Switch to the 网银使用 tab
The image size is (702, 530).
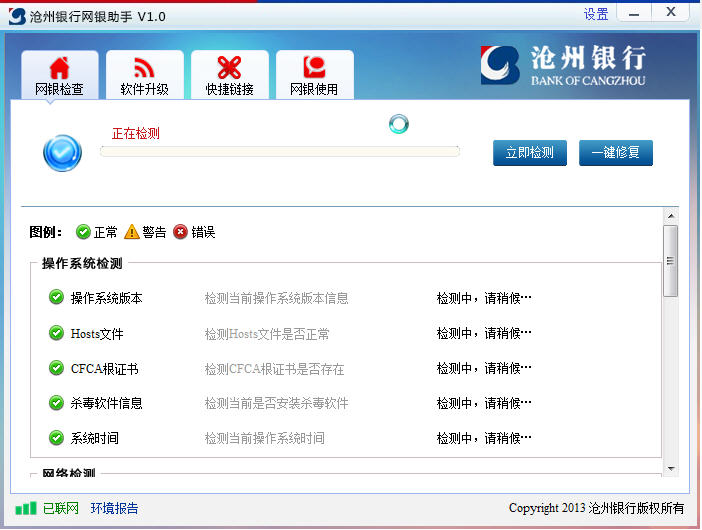click(315, 75)
